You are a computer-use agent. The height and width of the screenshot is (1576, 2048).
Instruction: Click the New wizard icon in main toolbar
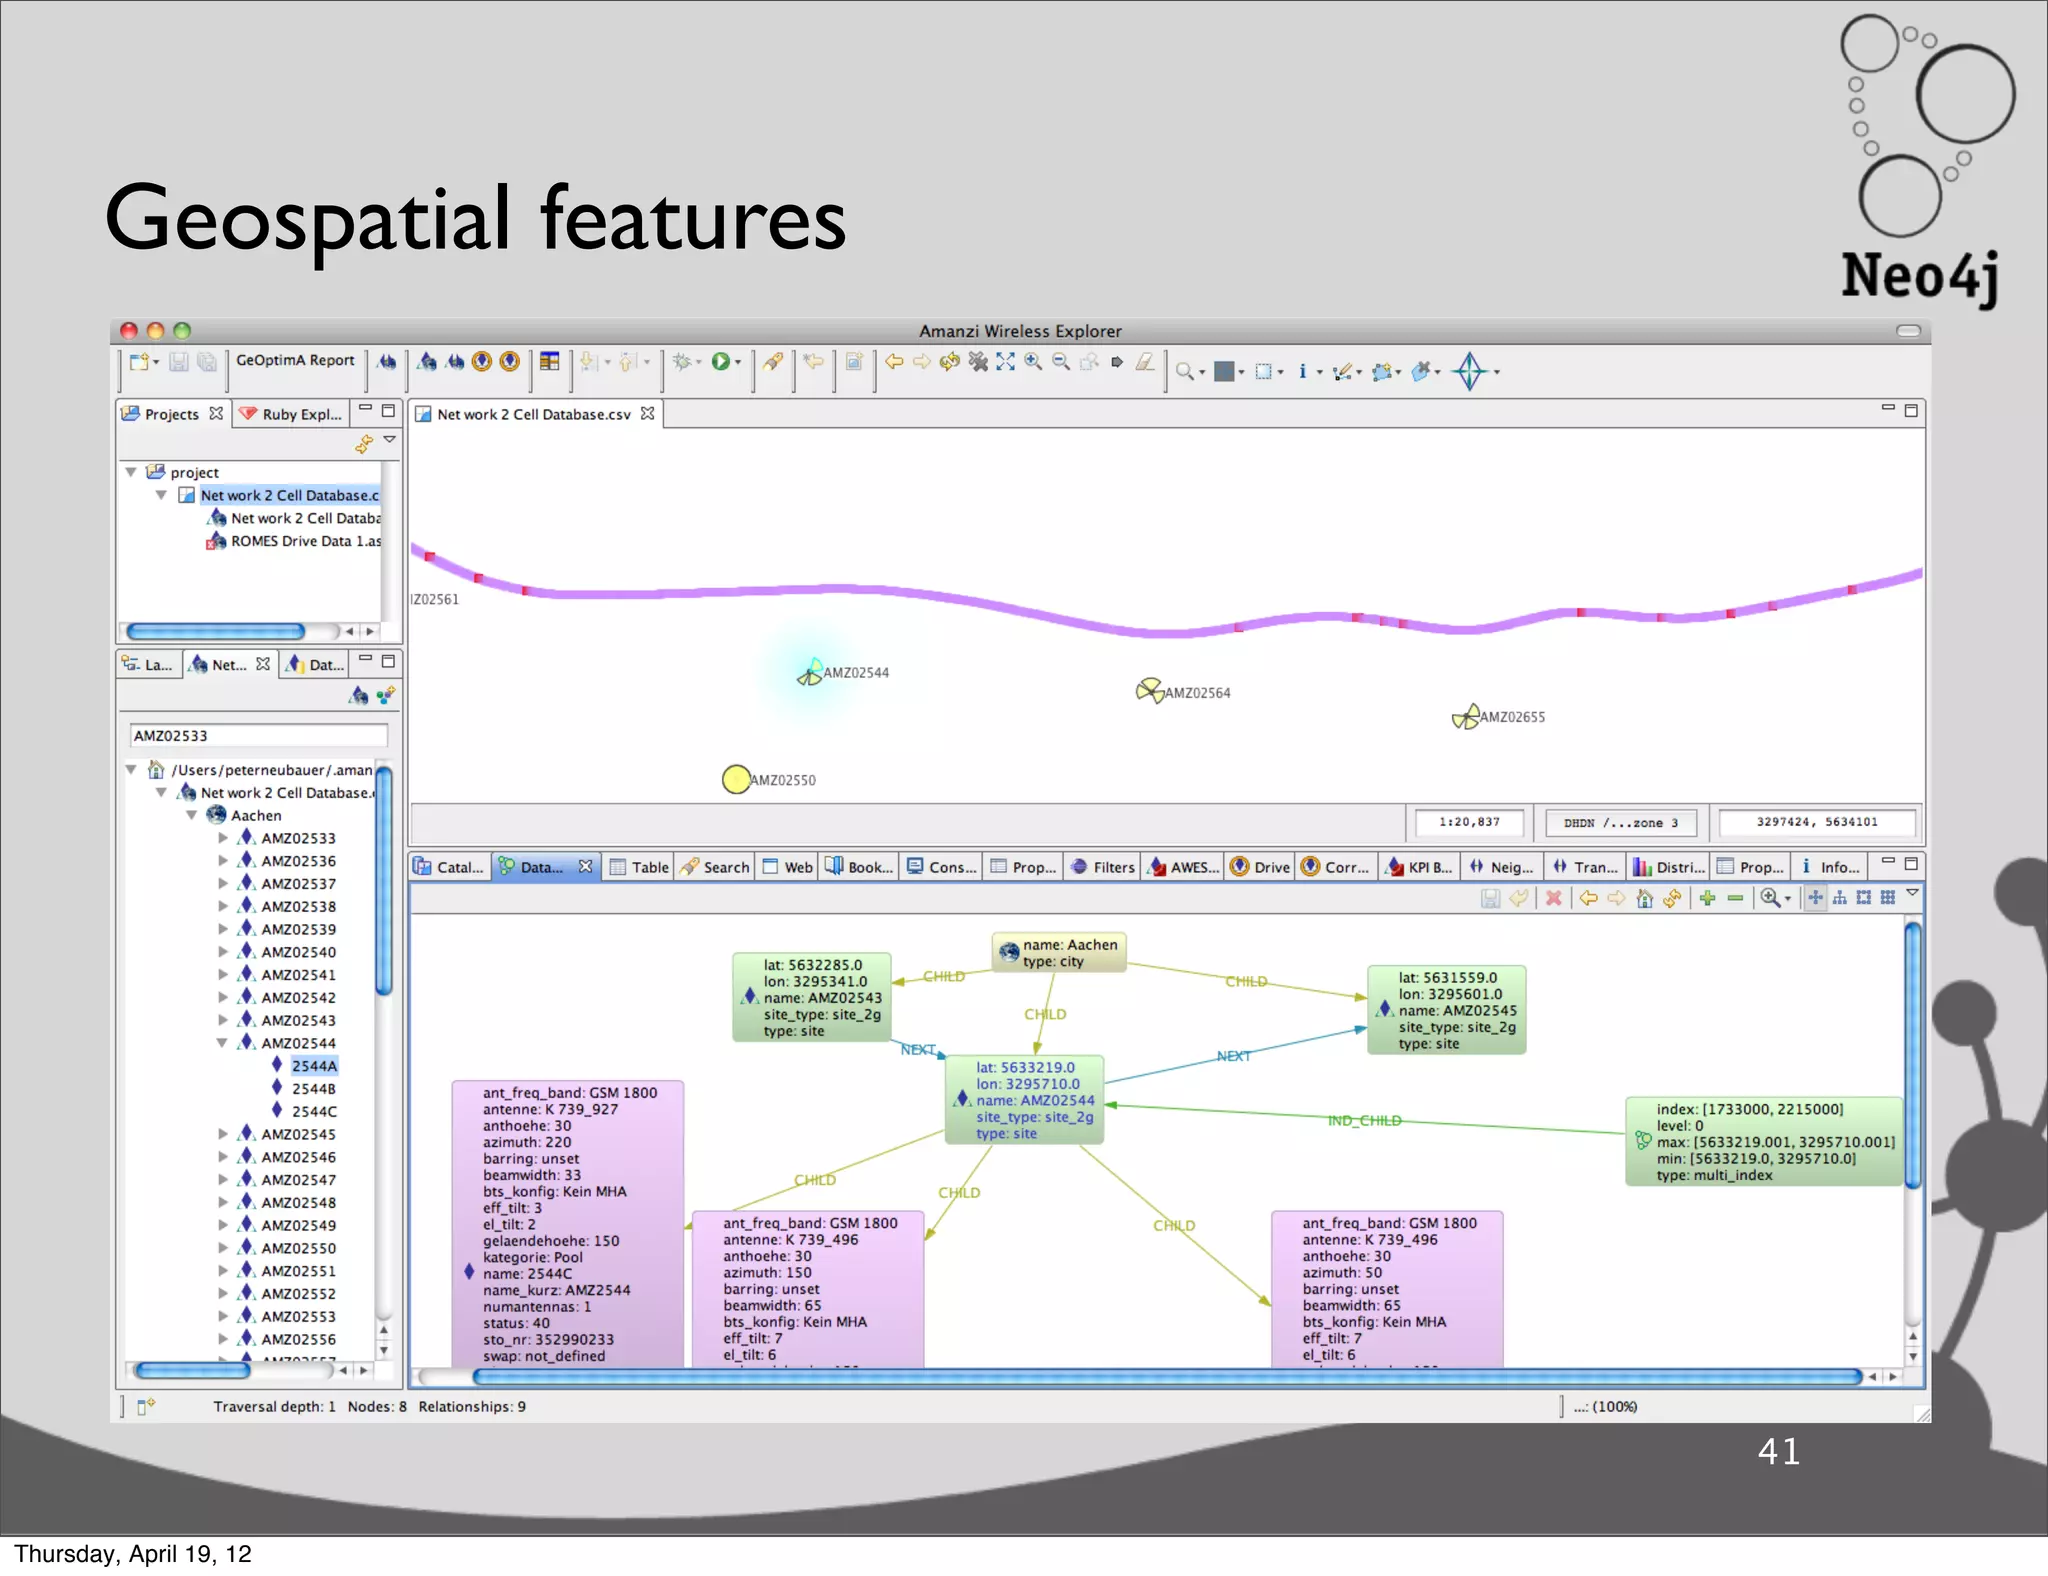point(139,362)
